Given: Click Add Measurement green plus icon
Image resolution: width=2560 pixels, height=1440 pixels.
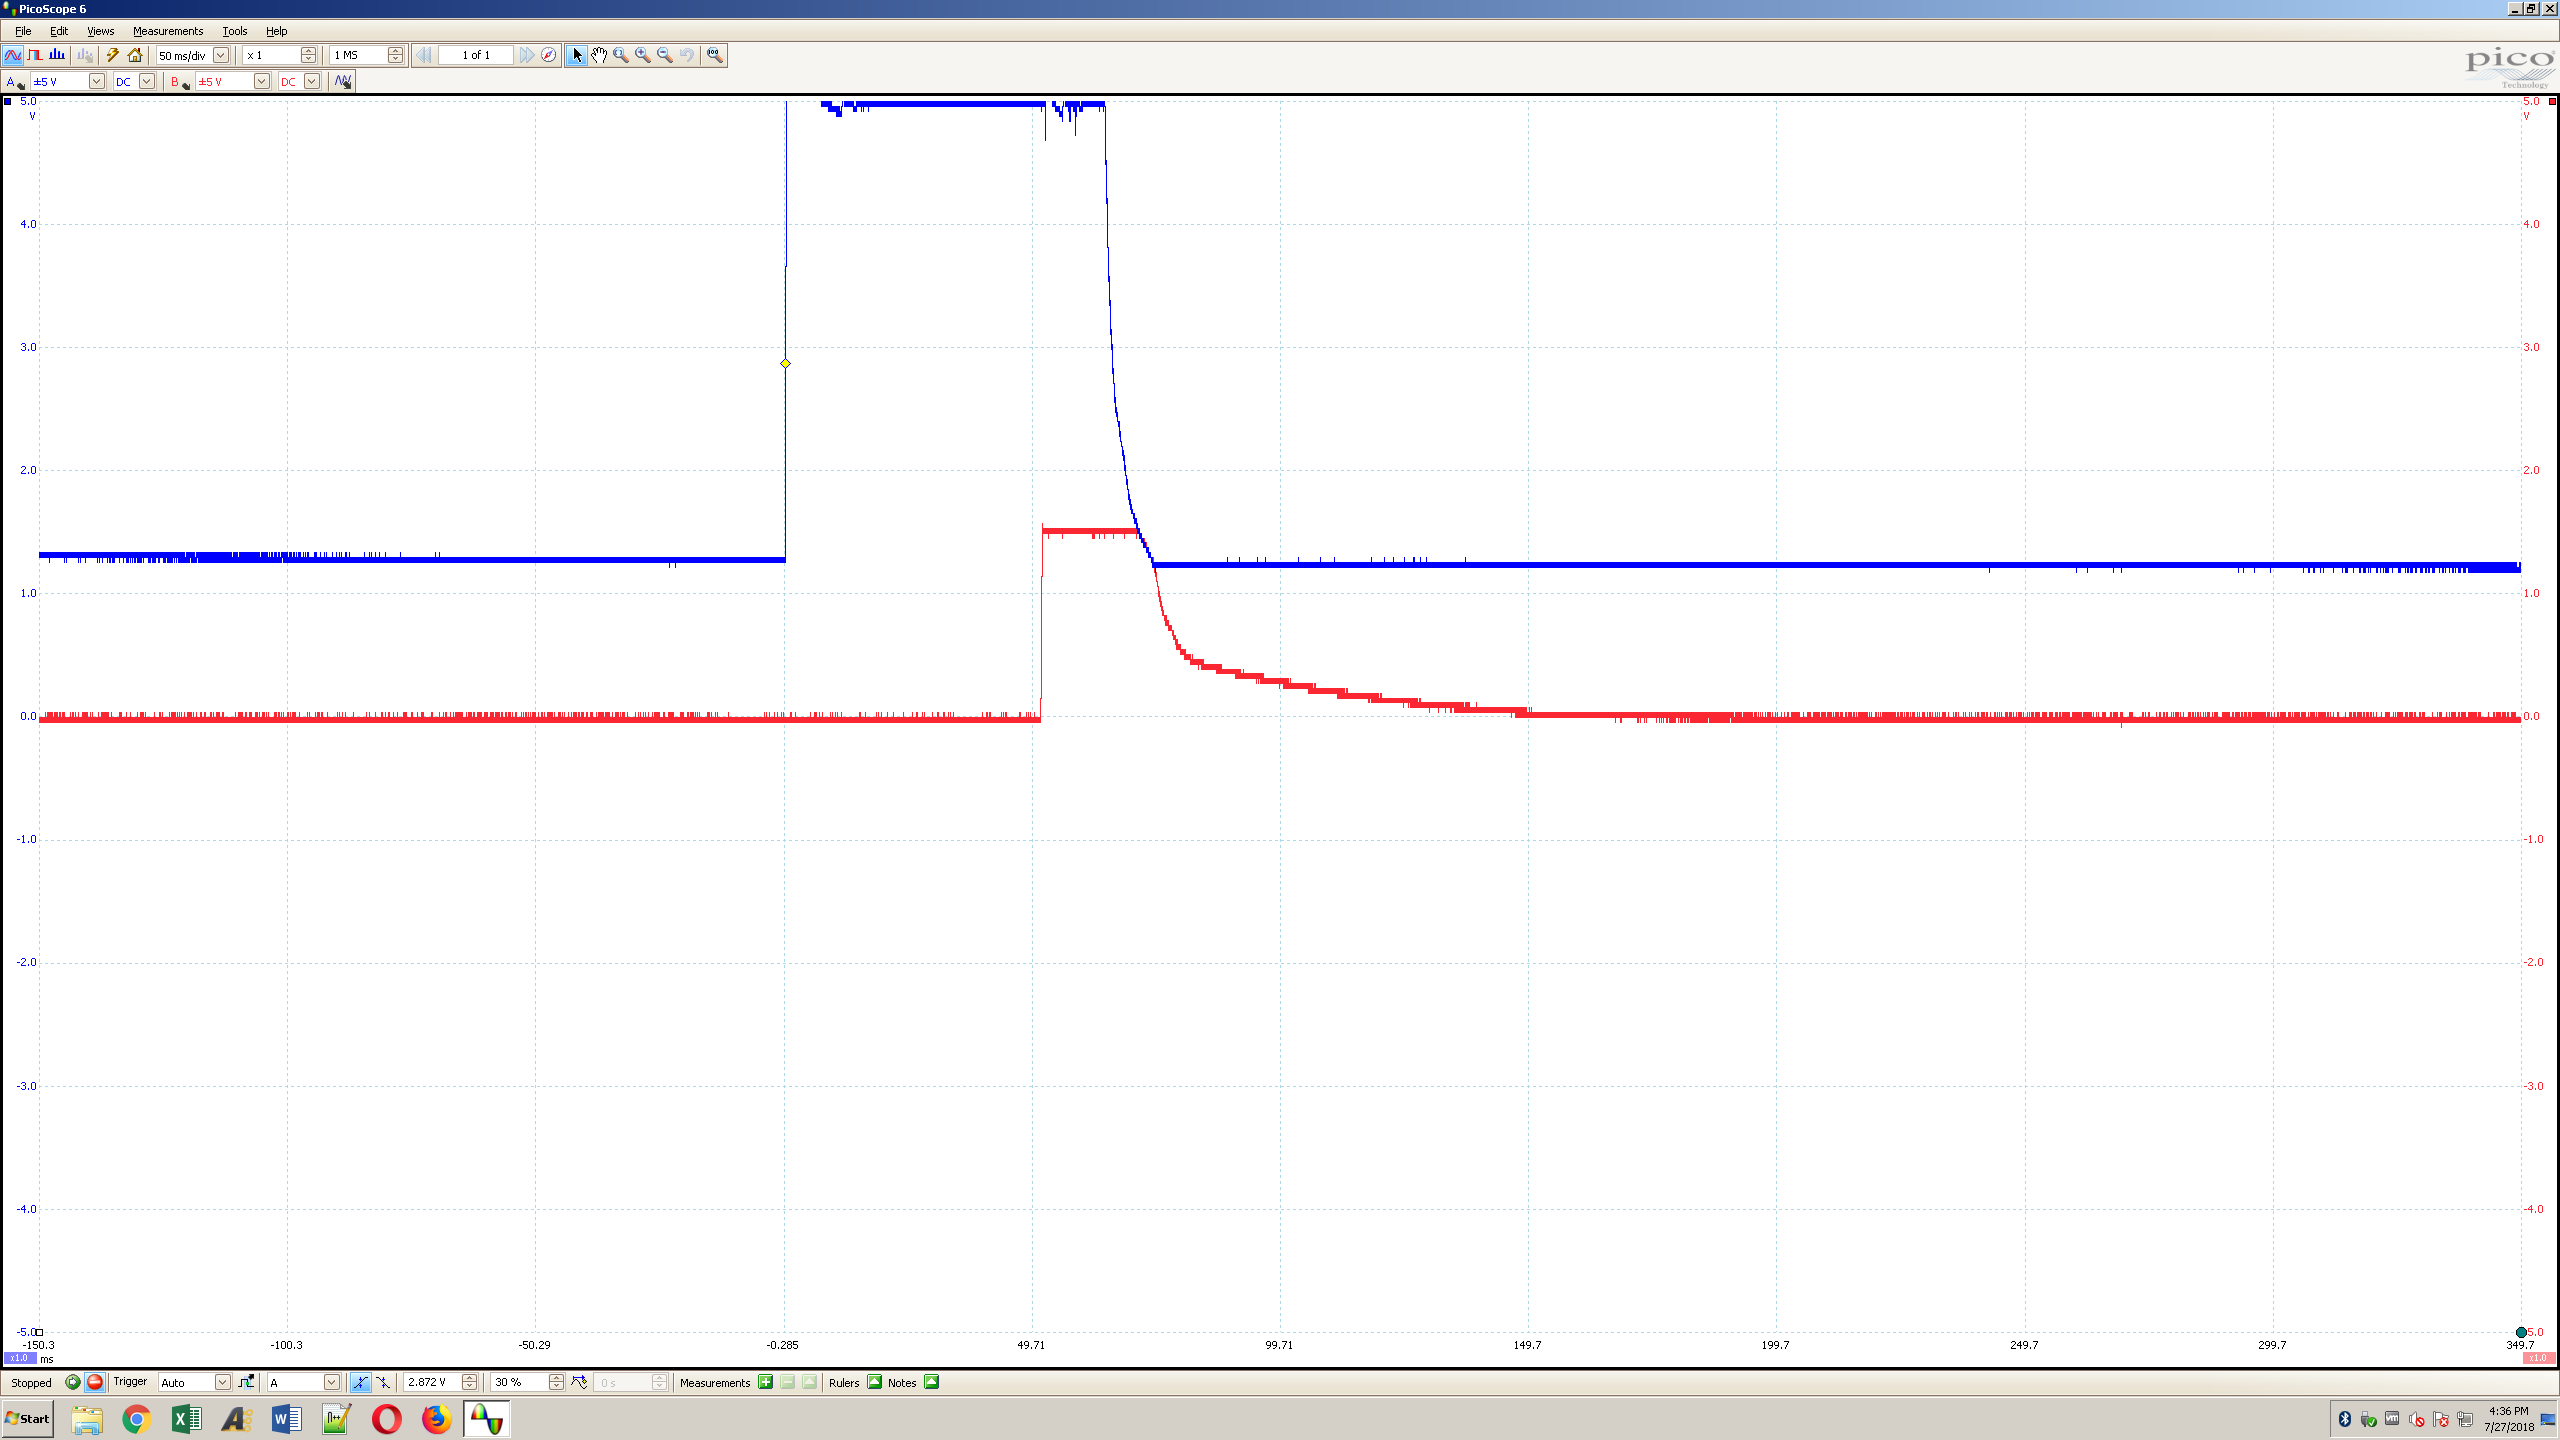Looking at the screenshot, I should click(766, 1382).
